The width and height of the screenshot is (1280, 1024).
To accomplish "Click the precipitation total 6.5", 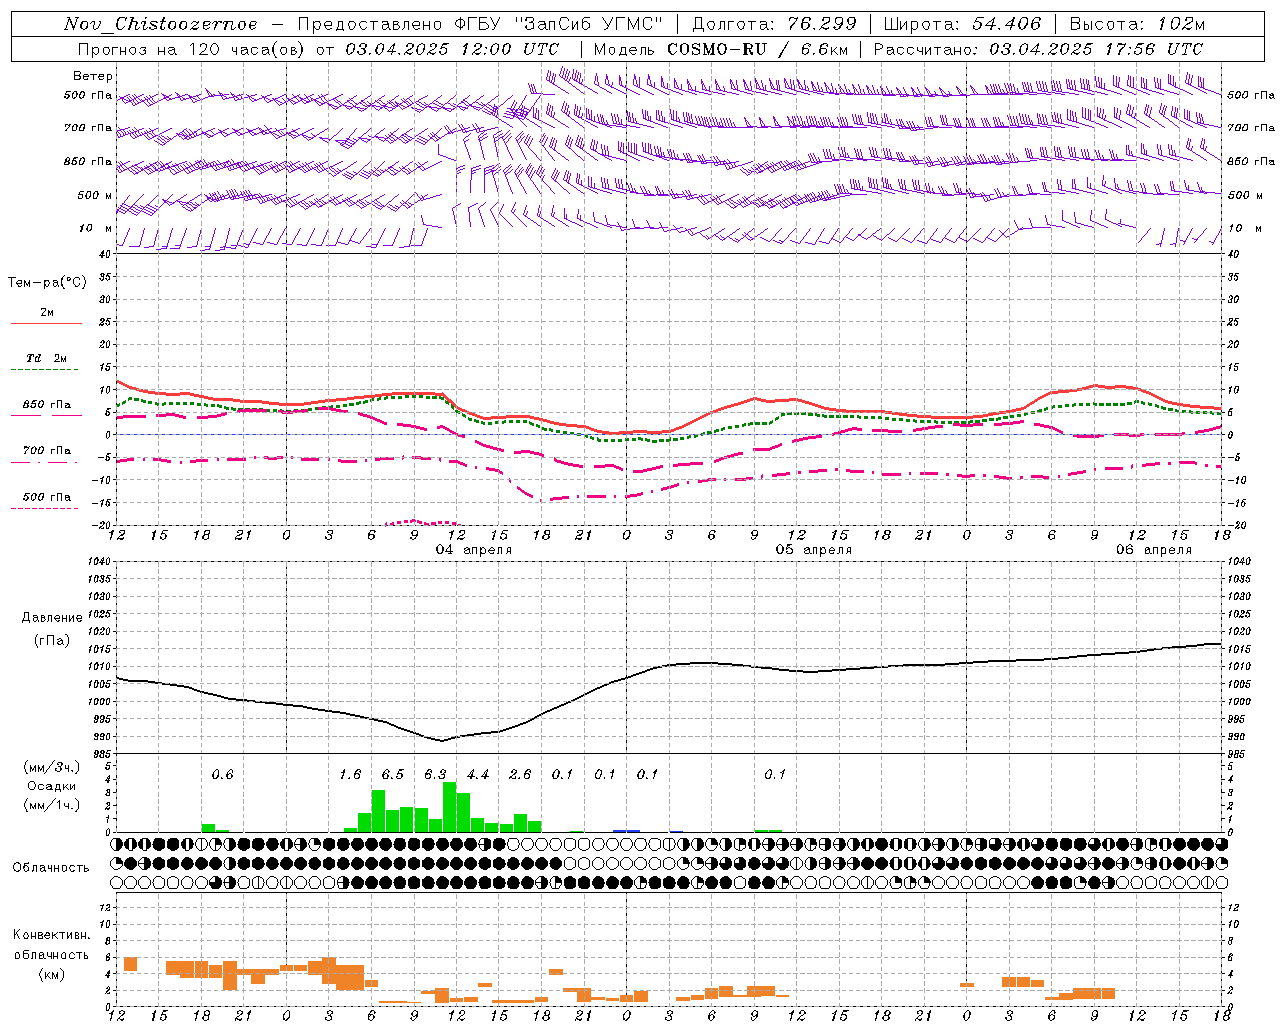I will (x=393, y=774).
